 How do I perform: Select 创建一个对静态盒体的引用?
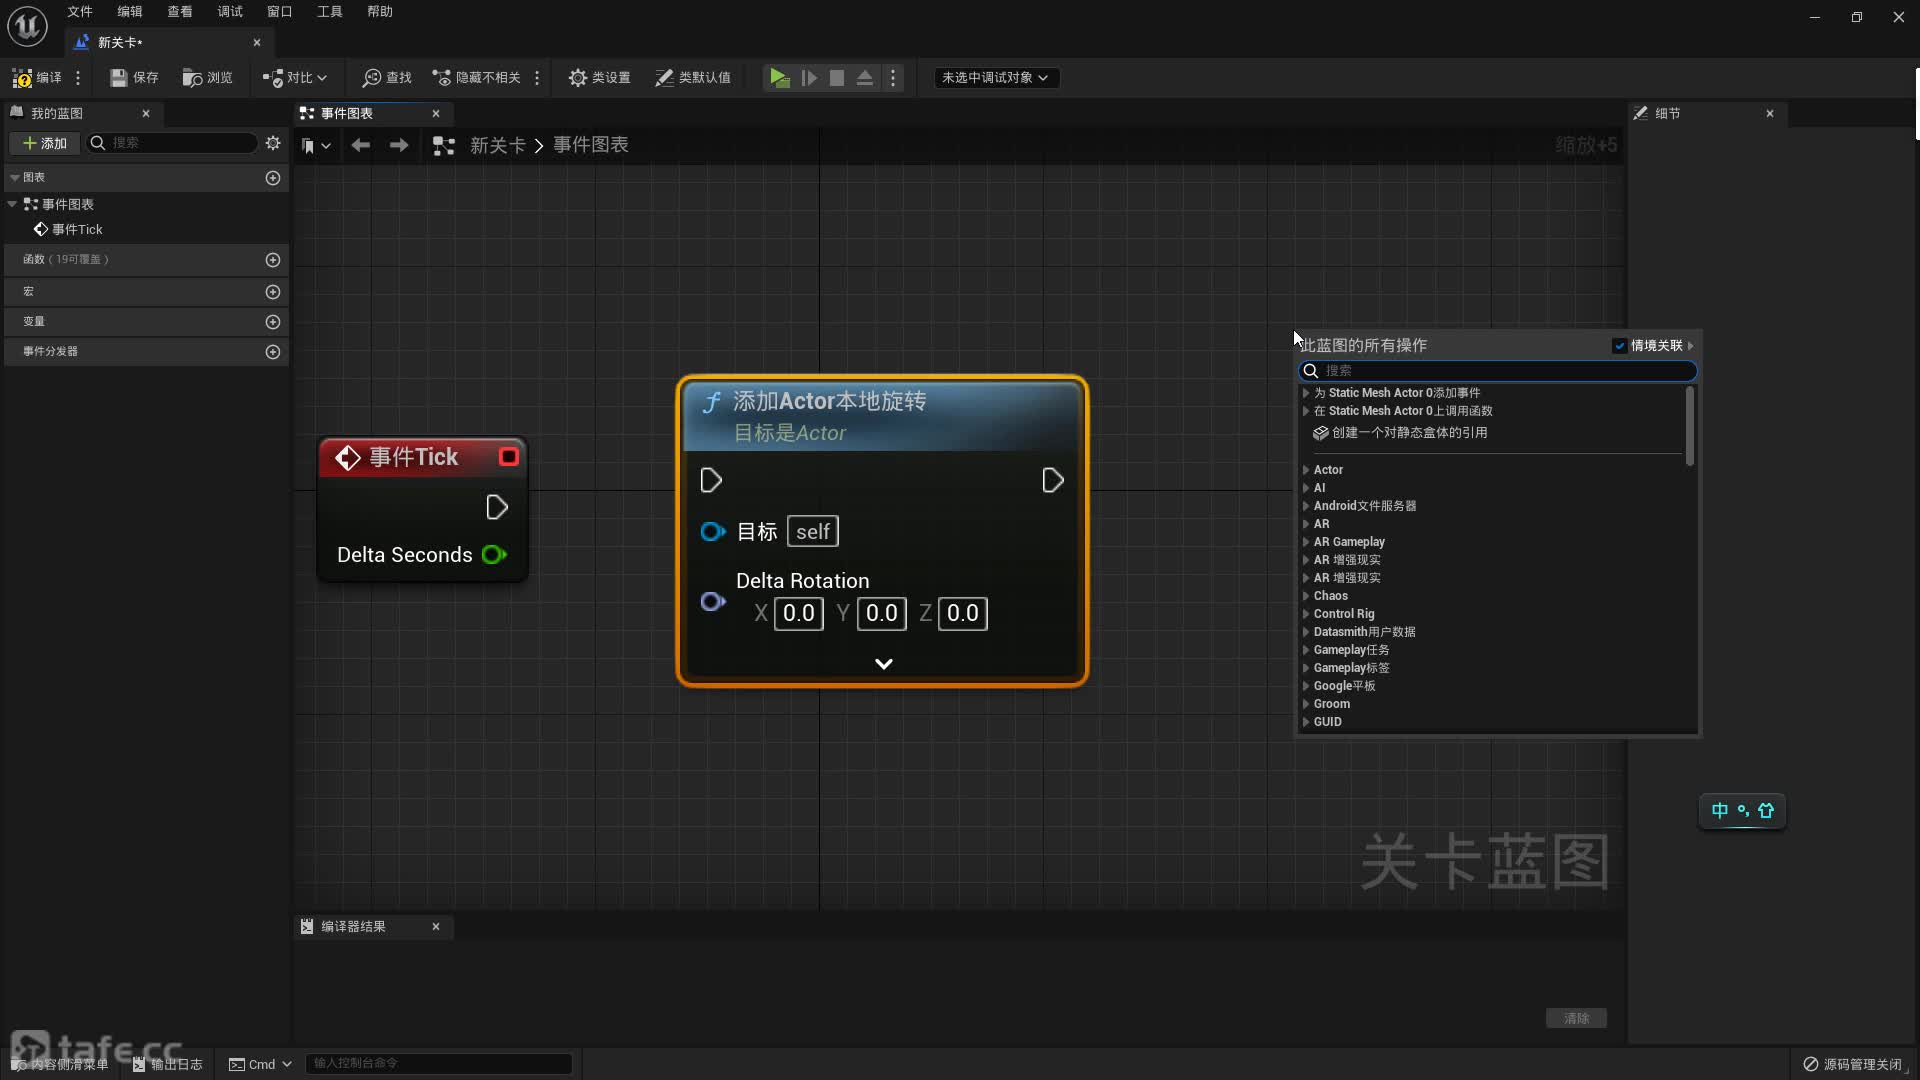pyautogui.click(x=1400, y=432)
